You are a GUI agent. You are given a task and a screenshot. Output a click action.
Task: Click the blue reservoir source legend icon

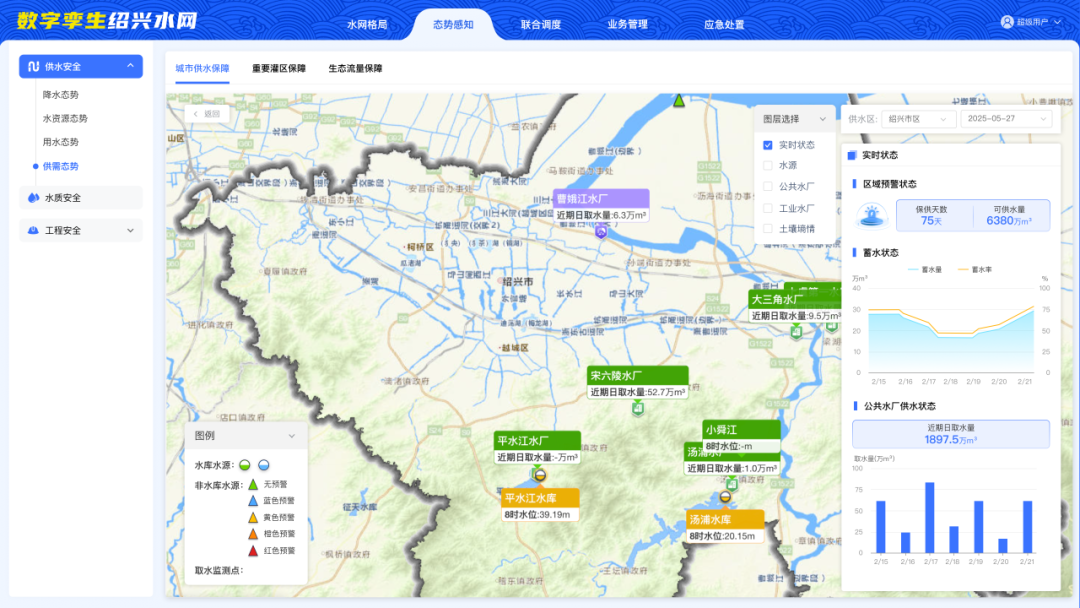[x=263, y=465]
